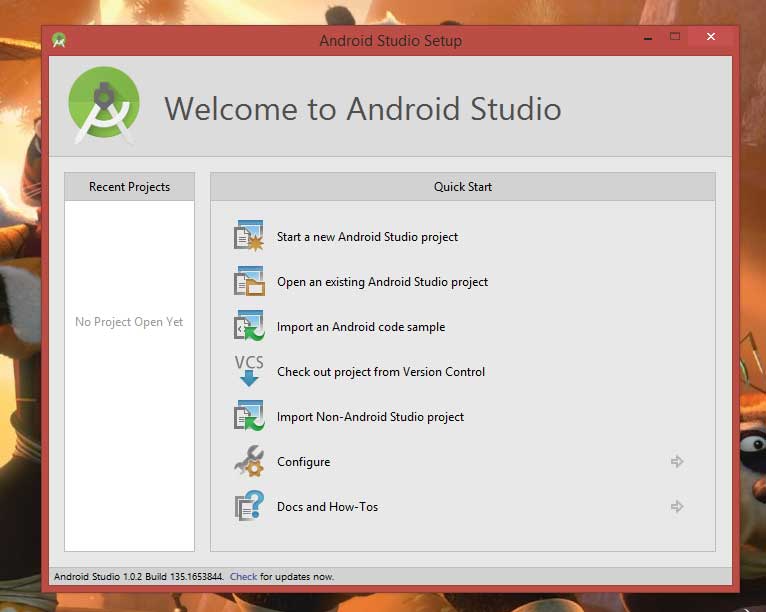The image size is (766, 612).
Task: Choose Check out project from Version Control
Action: click(x=381, y=372)
